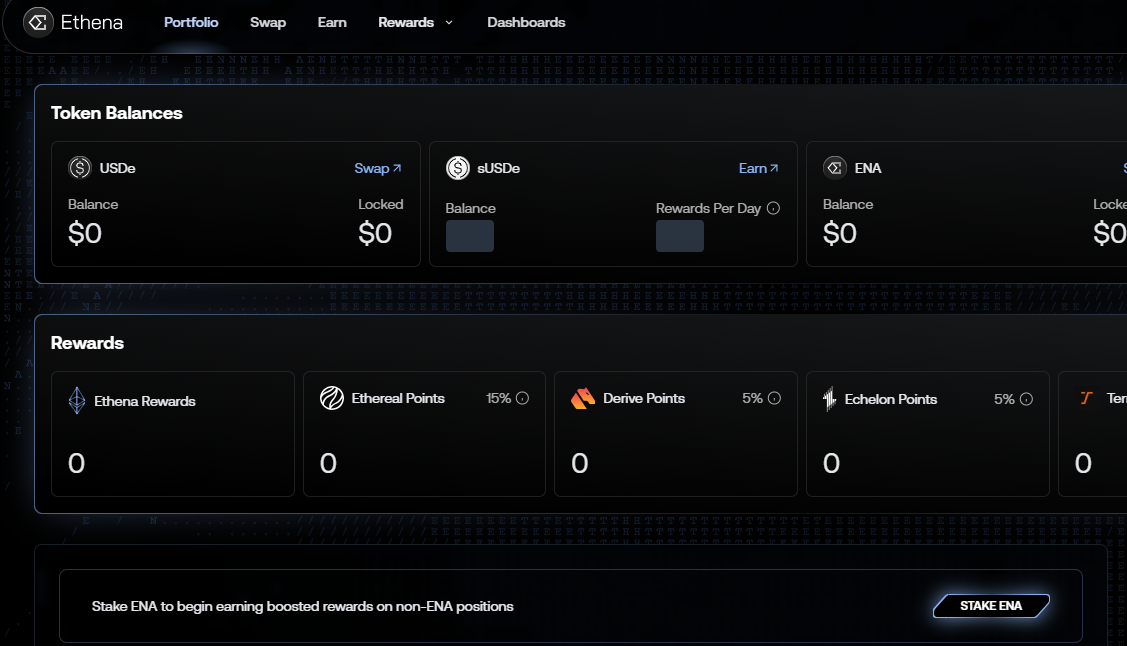The image size is (1127, 646).
Task: Open the Portfolio tab
Action: coord(191,22)
